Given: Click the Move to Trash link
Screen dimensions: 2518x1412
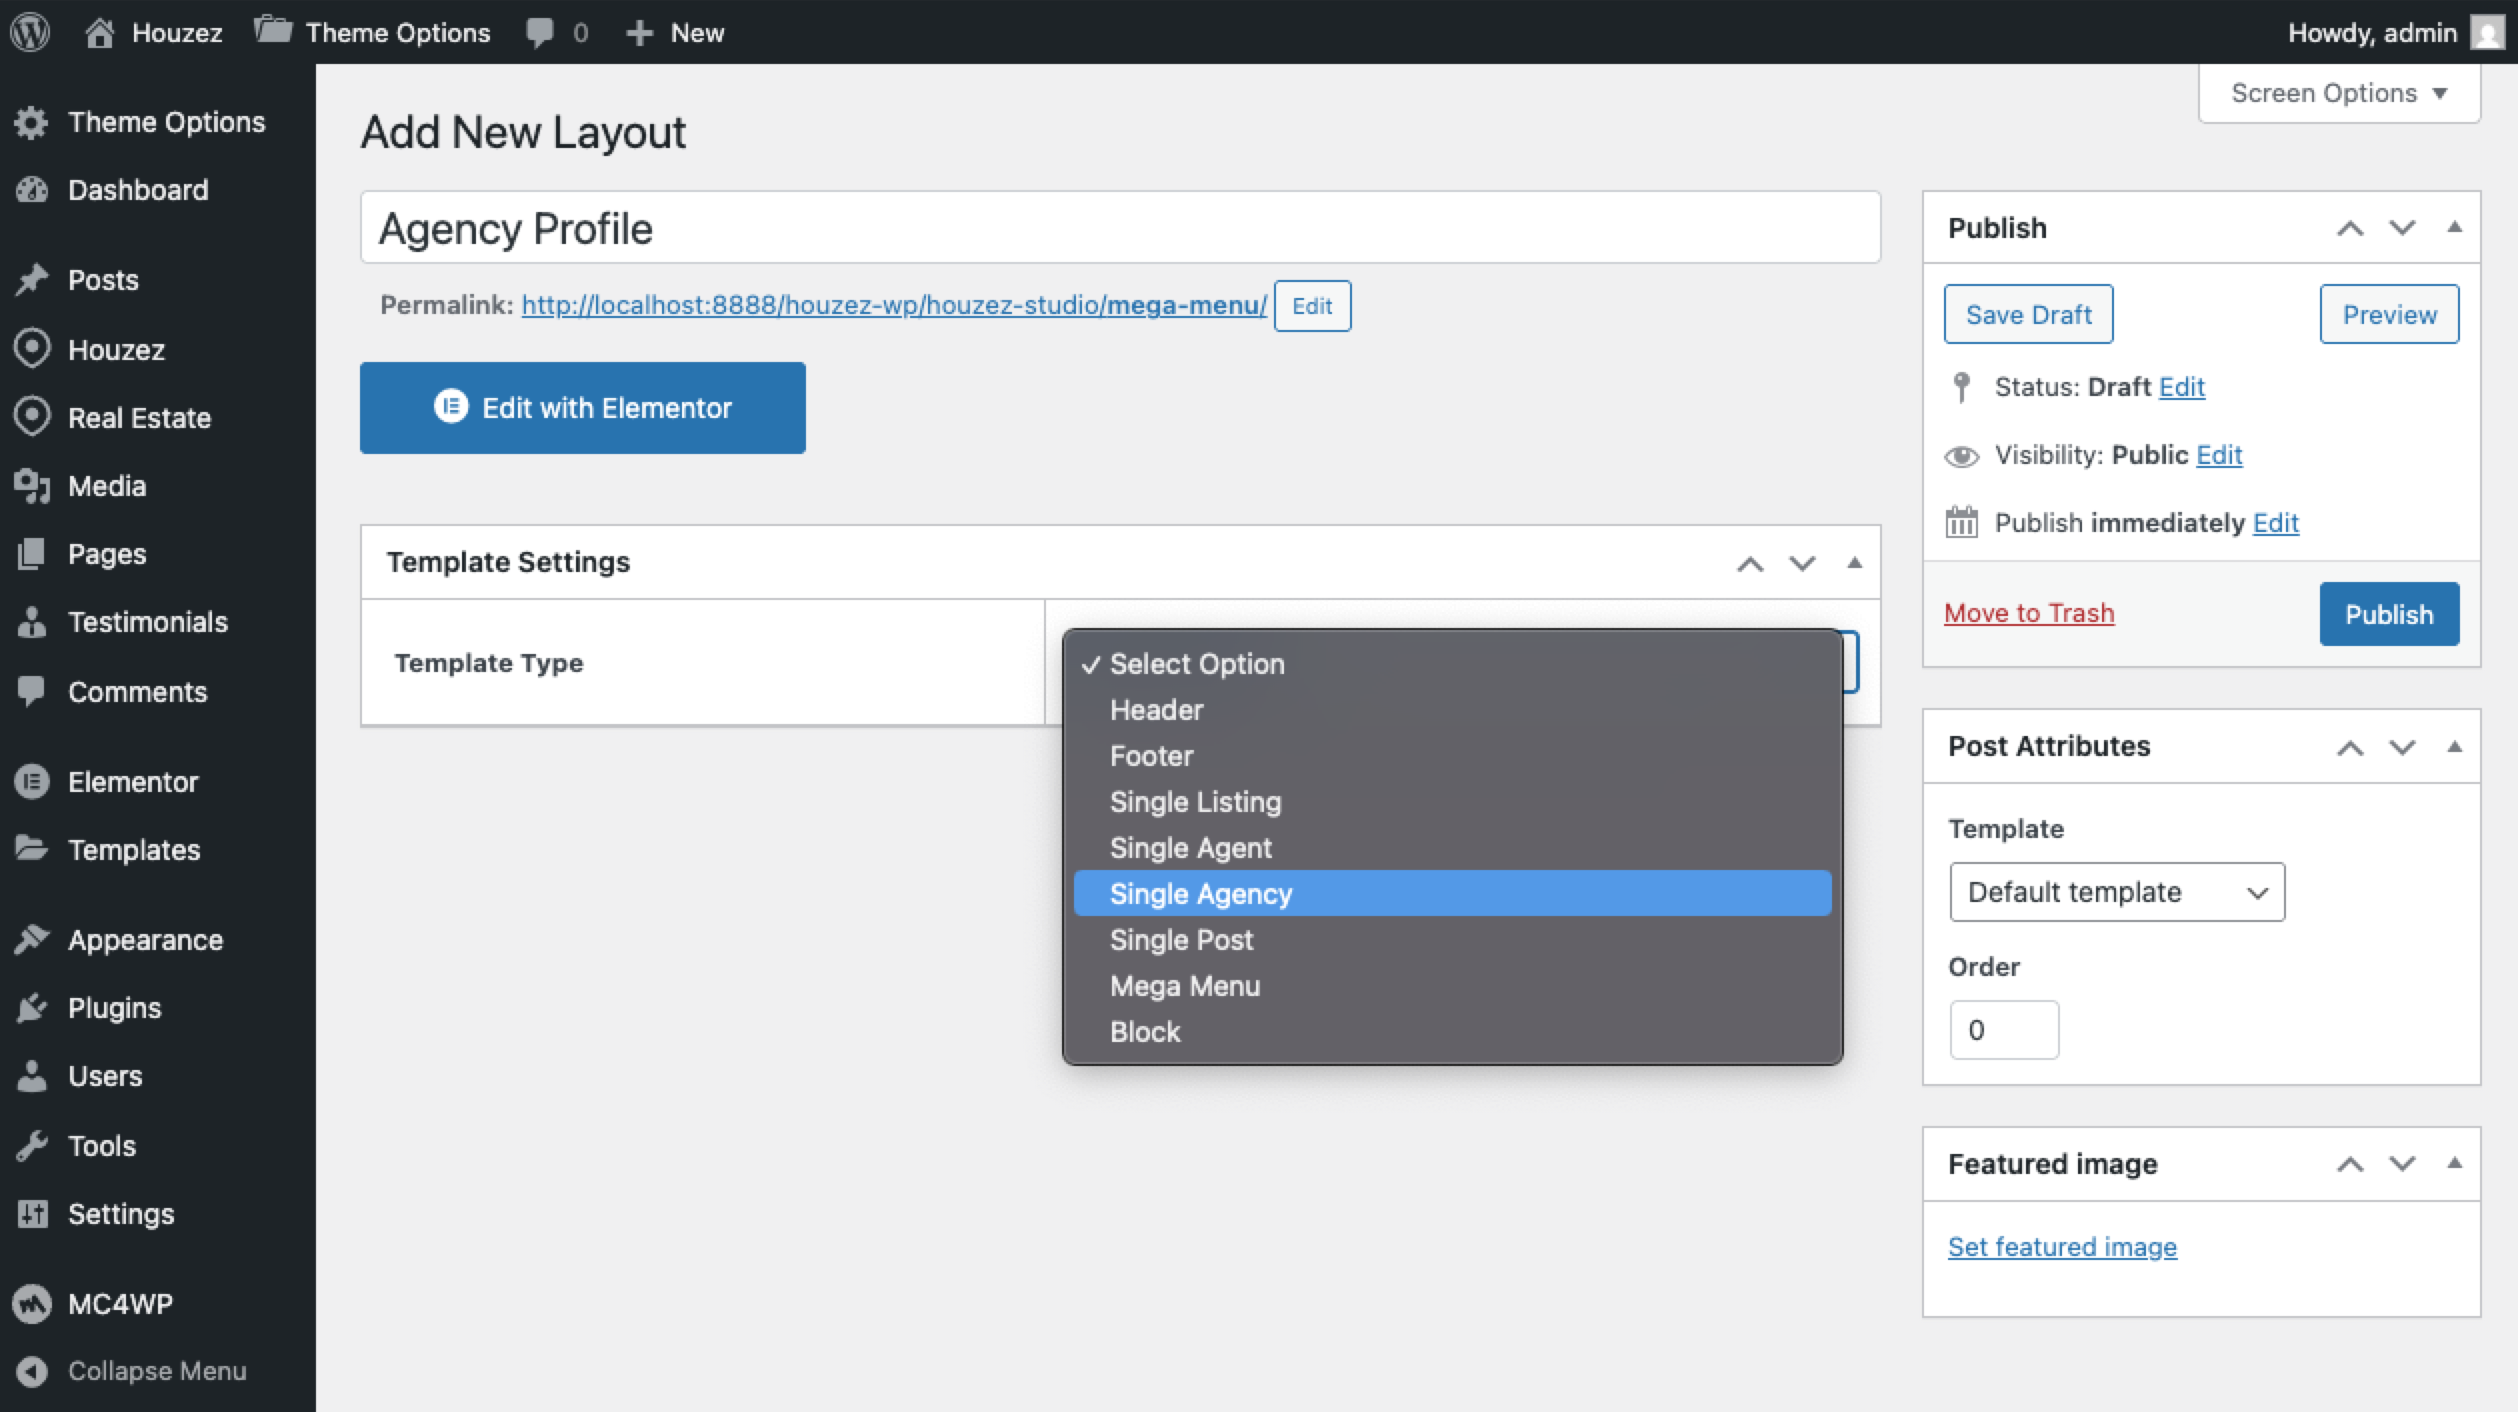Looking at the screenshot, I should (2029, 613).
